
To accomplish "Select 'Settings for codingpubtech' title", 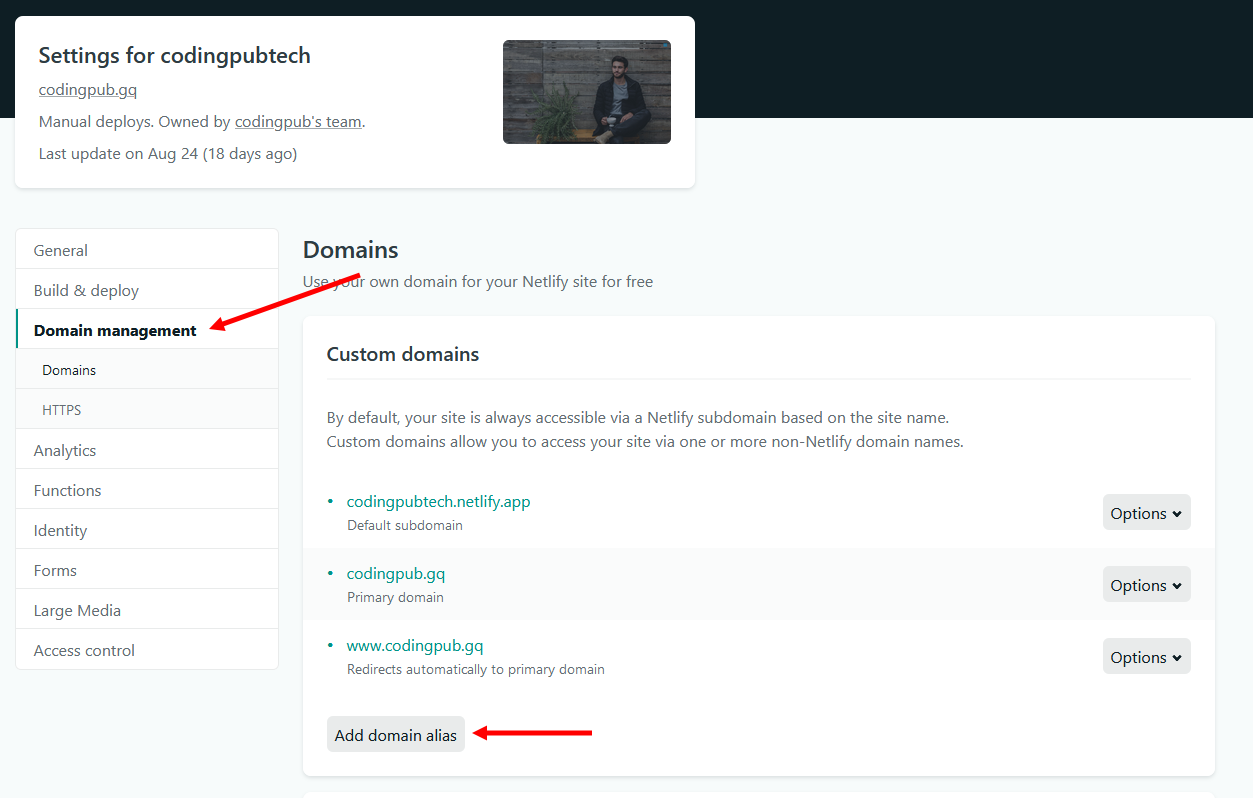I will [x=175, y=55].
